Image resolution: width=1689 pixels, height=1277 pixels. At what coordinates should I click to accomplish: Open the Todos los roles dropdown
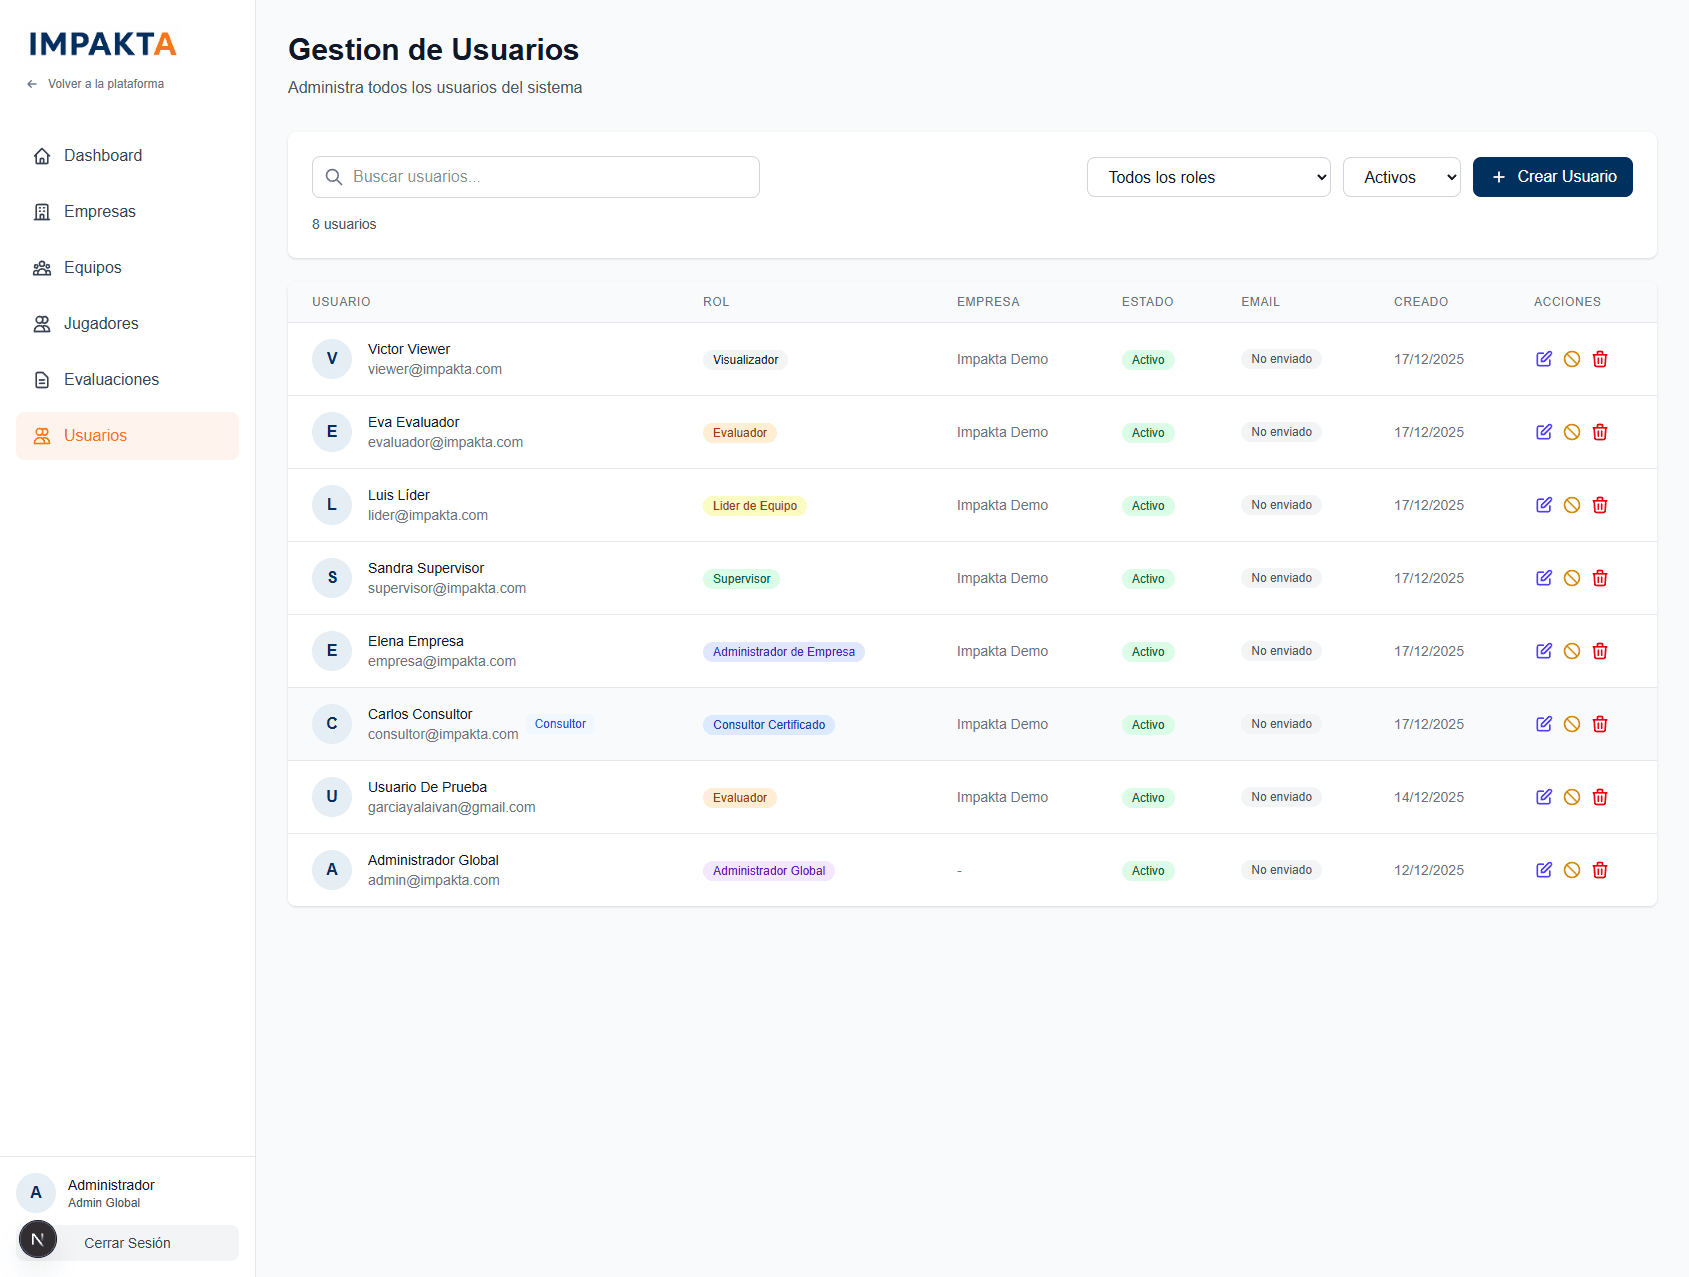click(x=1208, y=177)
